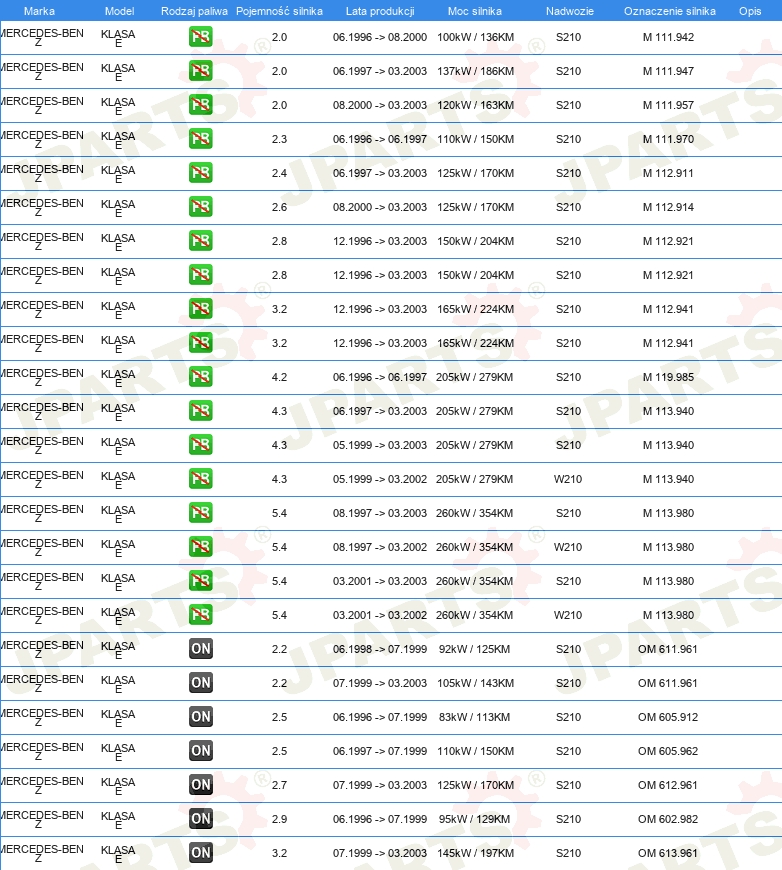
Task: Click the power value 100kW / 136KM
Action: [x=475, y=37]
